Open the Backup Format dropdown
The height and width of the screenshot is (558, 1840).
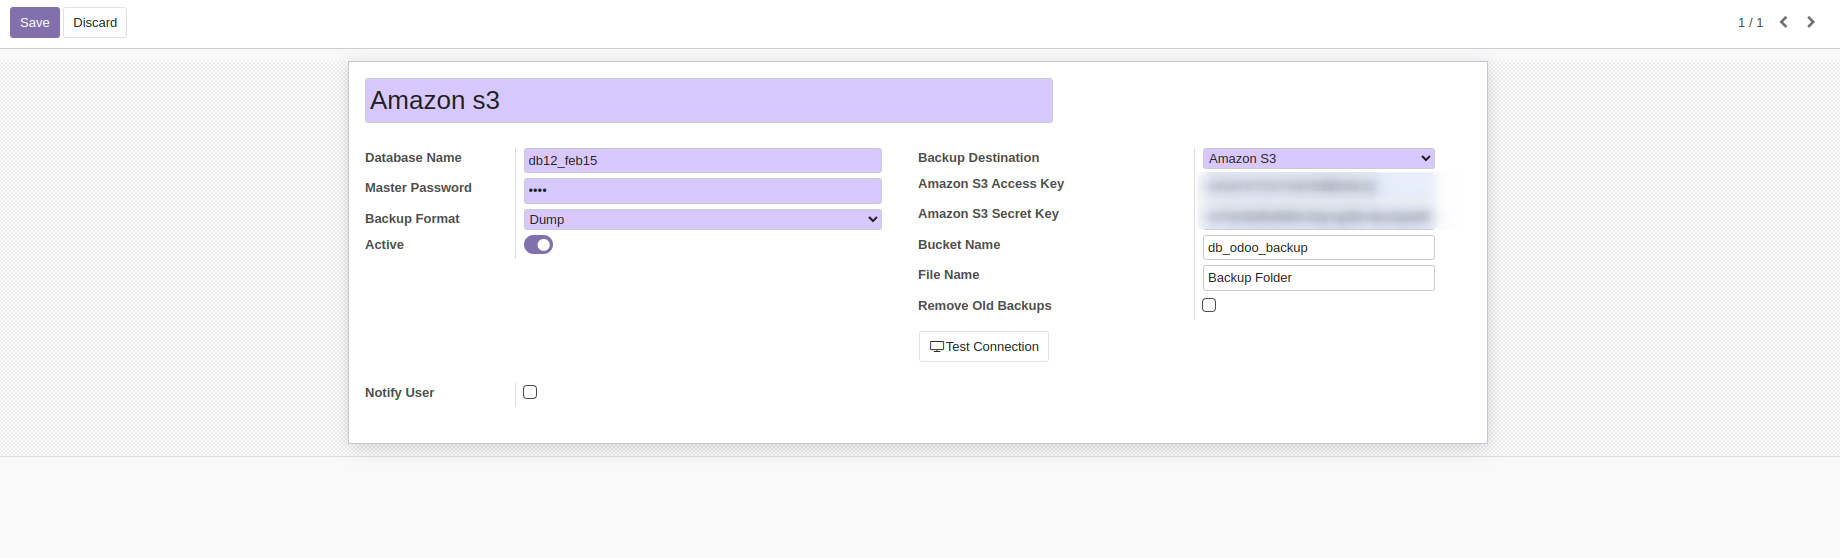point(703,219)
